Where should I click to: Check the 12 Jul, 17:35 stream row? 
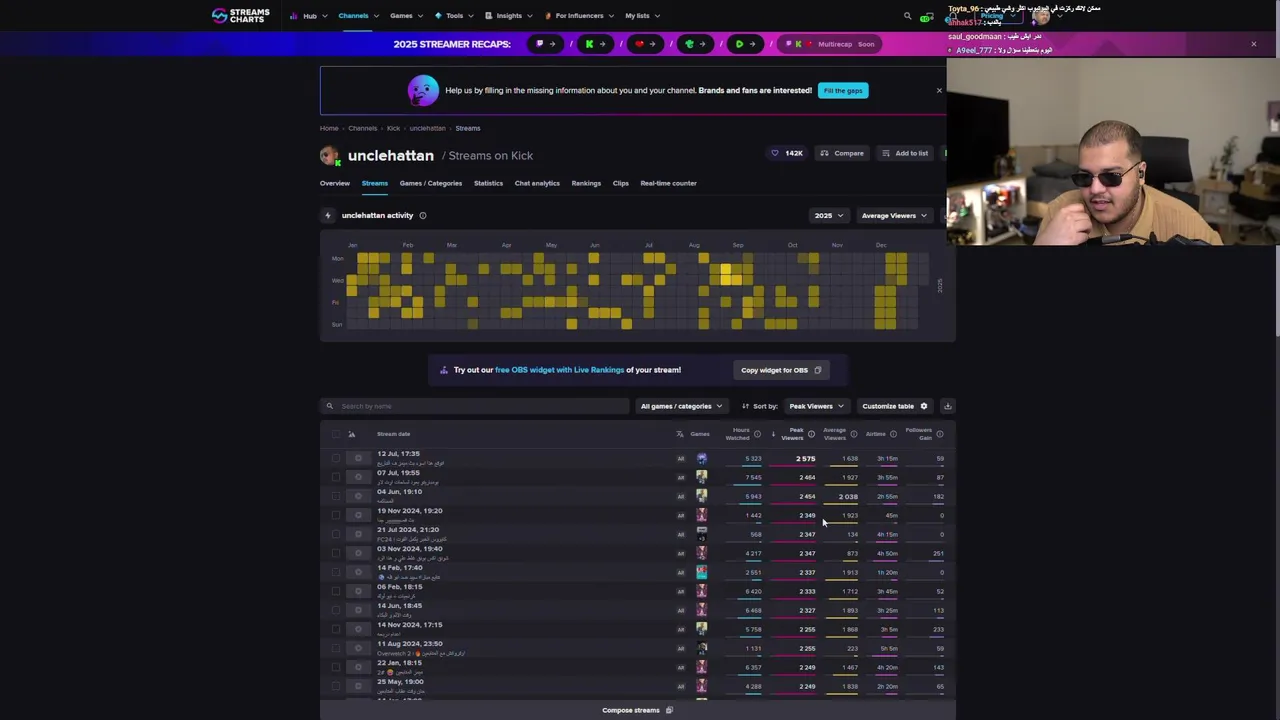pos(336,458)
